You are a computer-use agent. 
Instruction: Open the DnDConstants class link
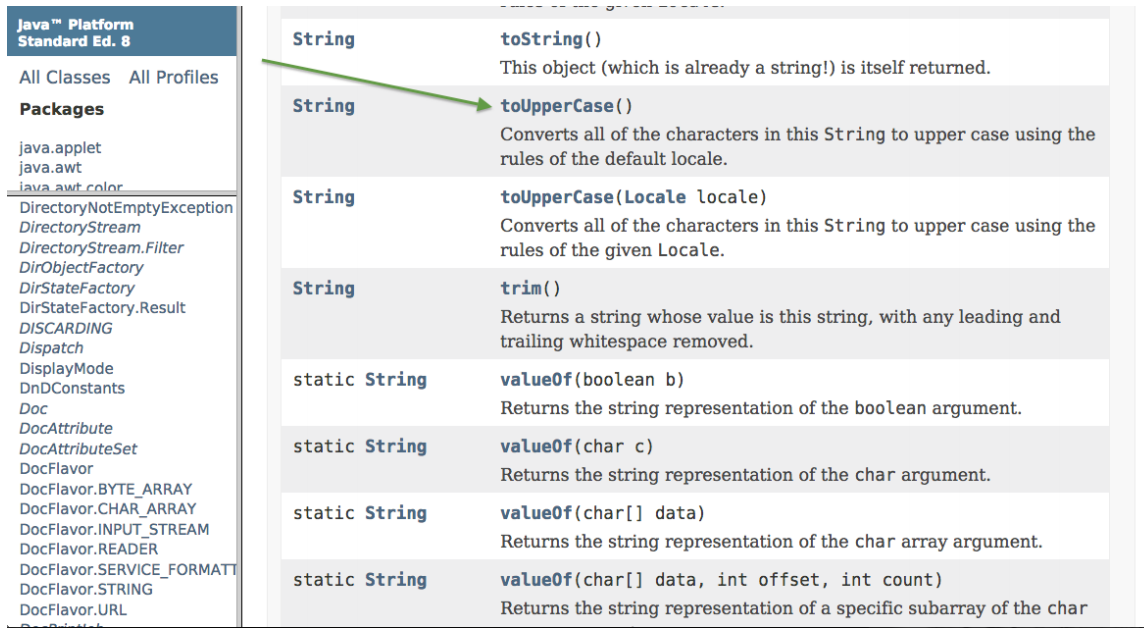pyautogui.click(x=72, y=388)
